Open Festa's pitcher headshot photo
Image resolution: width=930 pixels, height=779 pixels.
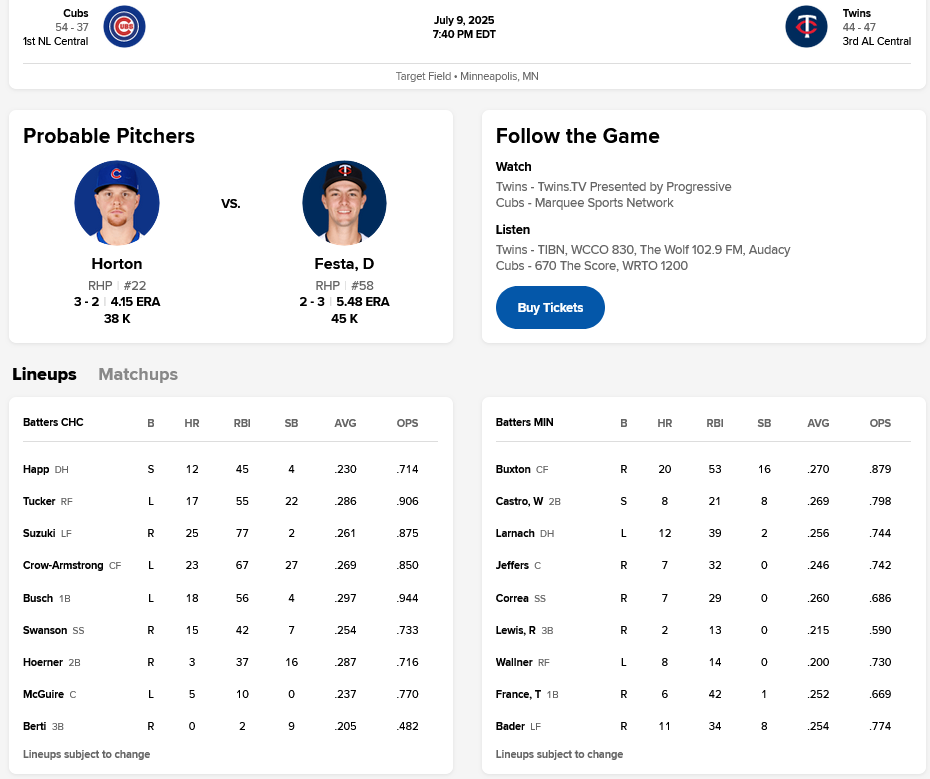[344, 203]
